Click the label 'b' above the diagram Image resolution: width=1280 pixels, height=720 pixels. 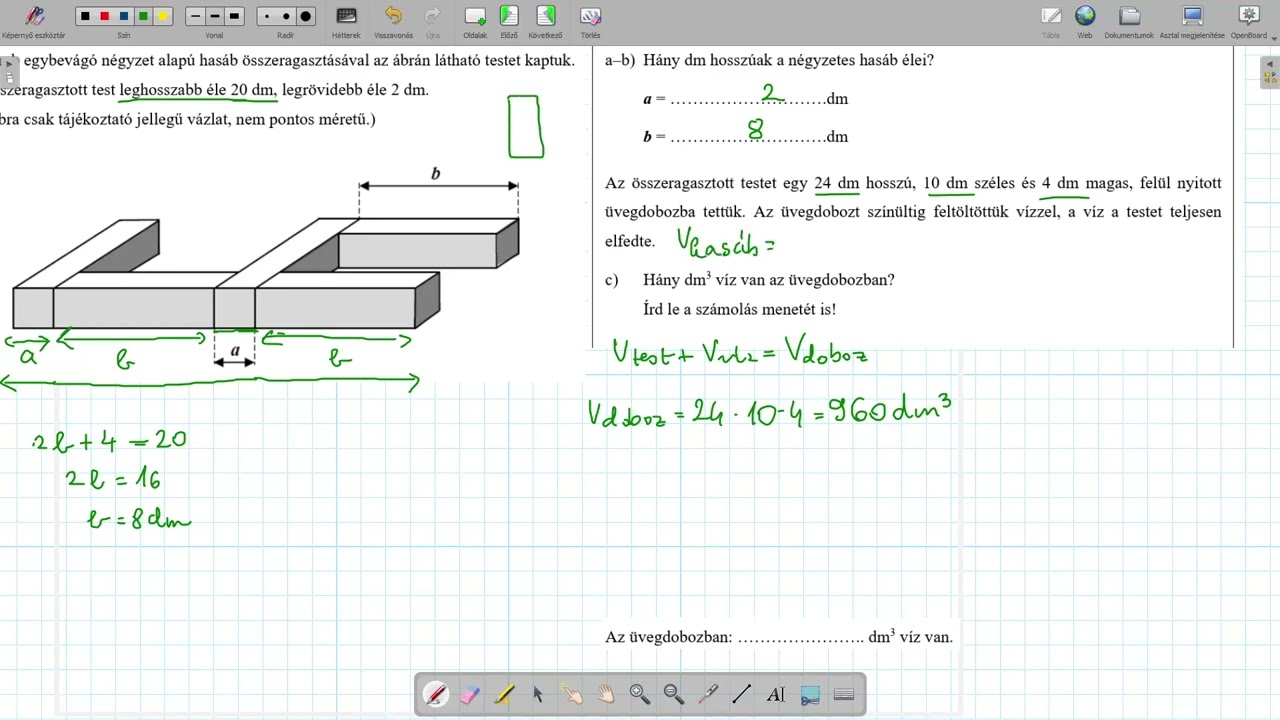(435, 173)
